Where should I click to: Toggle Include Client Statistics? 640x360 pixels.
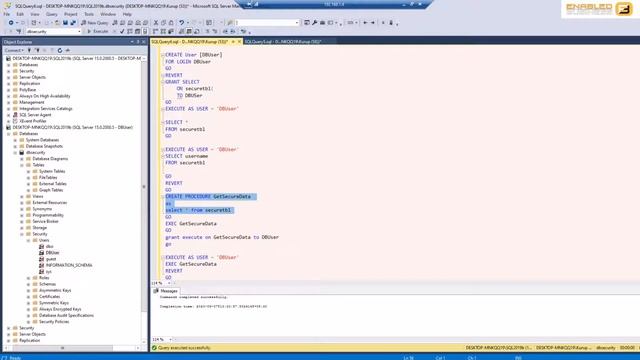click(171, 31)
